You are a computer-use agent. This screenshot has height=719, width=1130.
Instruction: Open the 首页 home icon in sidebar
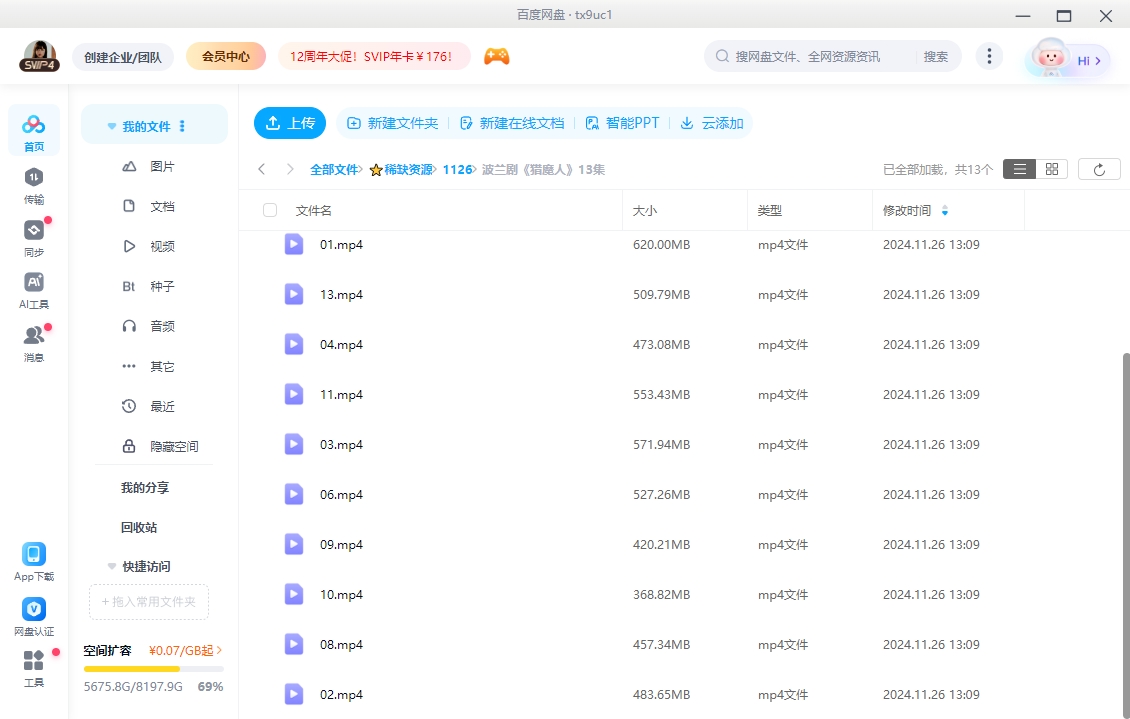pyautogui.click(x=34, y=131)
